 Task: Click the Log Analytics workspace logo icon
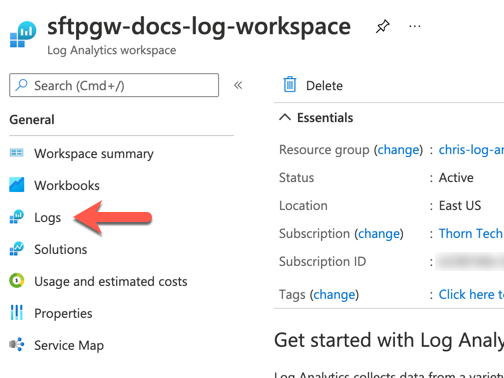click(23, 34)
